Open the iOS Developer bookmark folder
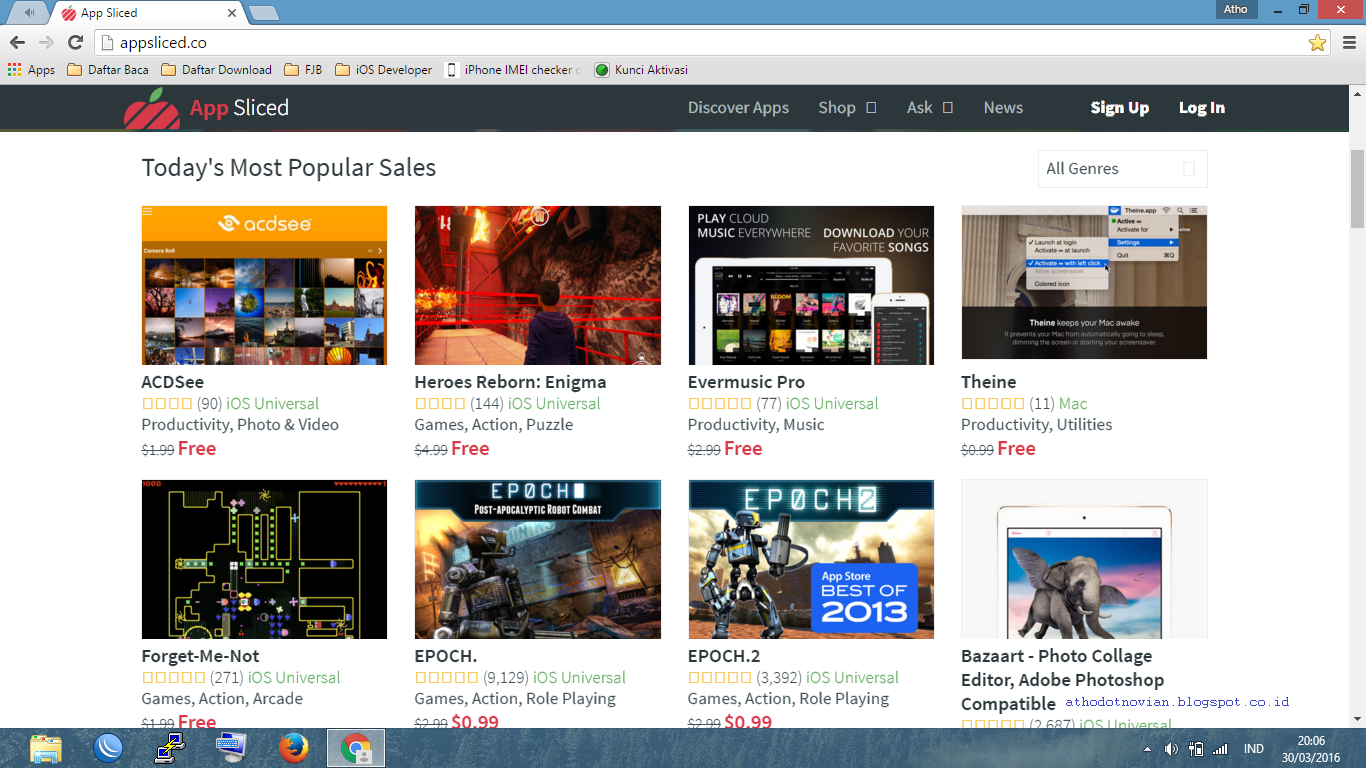1366x768 pixels. (383, 70)
